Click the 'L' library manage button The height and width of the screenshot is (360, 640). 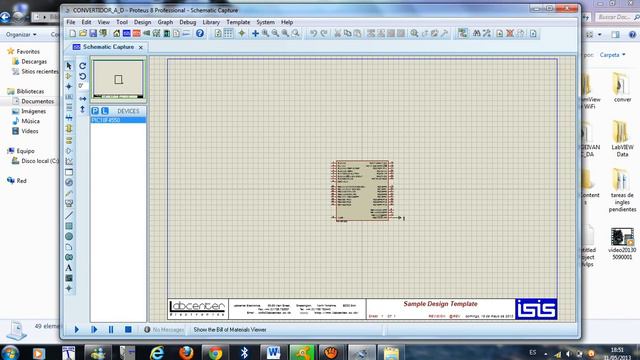[x=105, y=111]
